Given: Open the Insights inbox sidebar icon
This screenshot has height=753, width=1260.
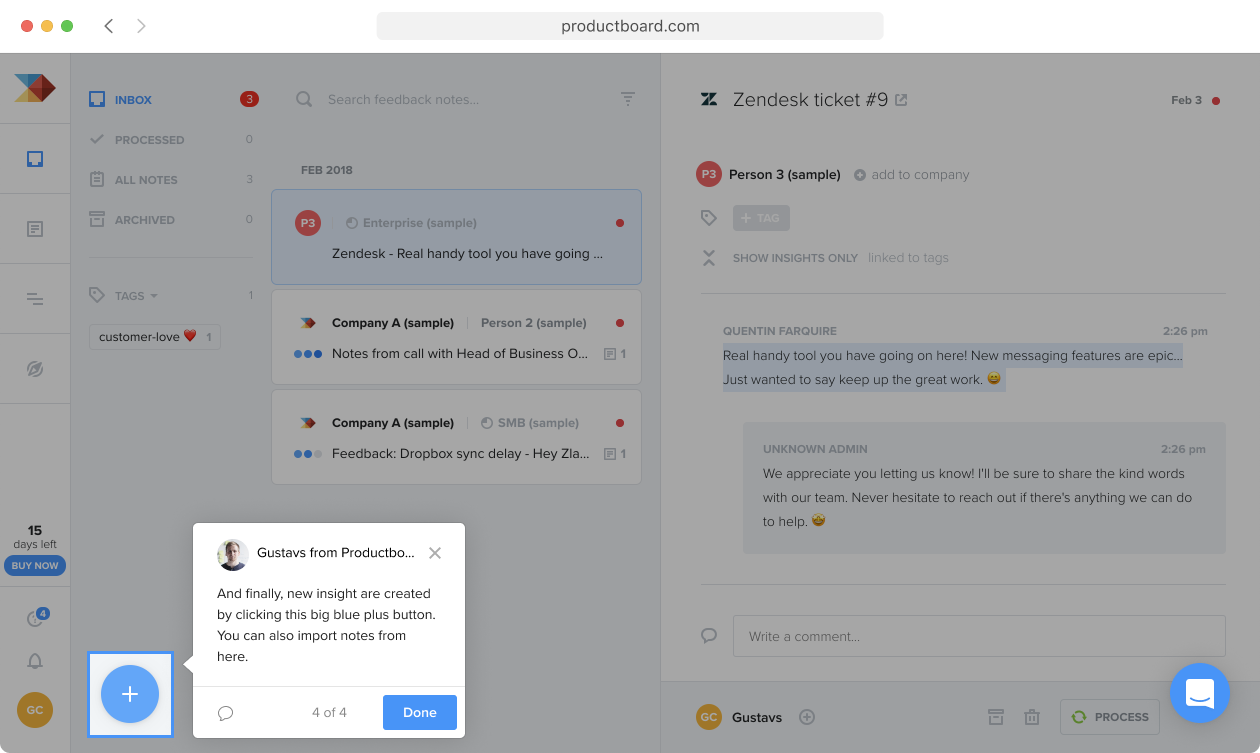Looking at the screenshot, I should [35, 158].
